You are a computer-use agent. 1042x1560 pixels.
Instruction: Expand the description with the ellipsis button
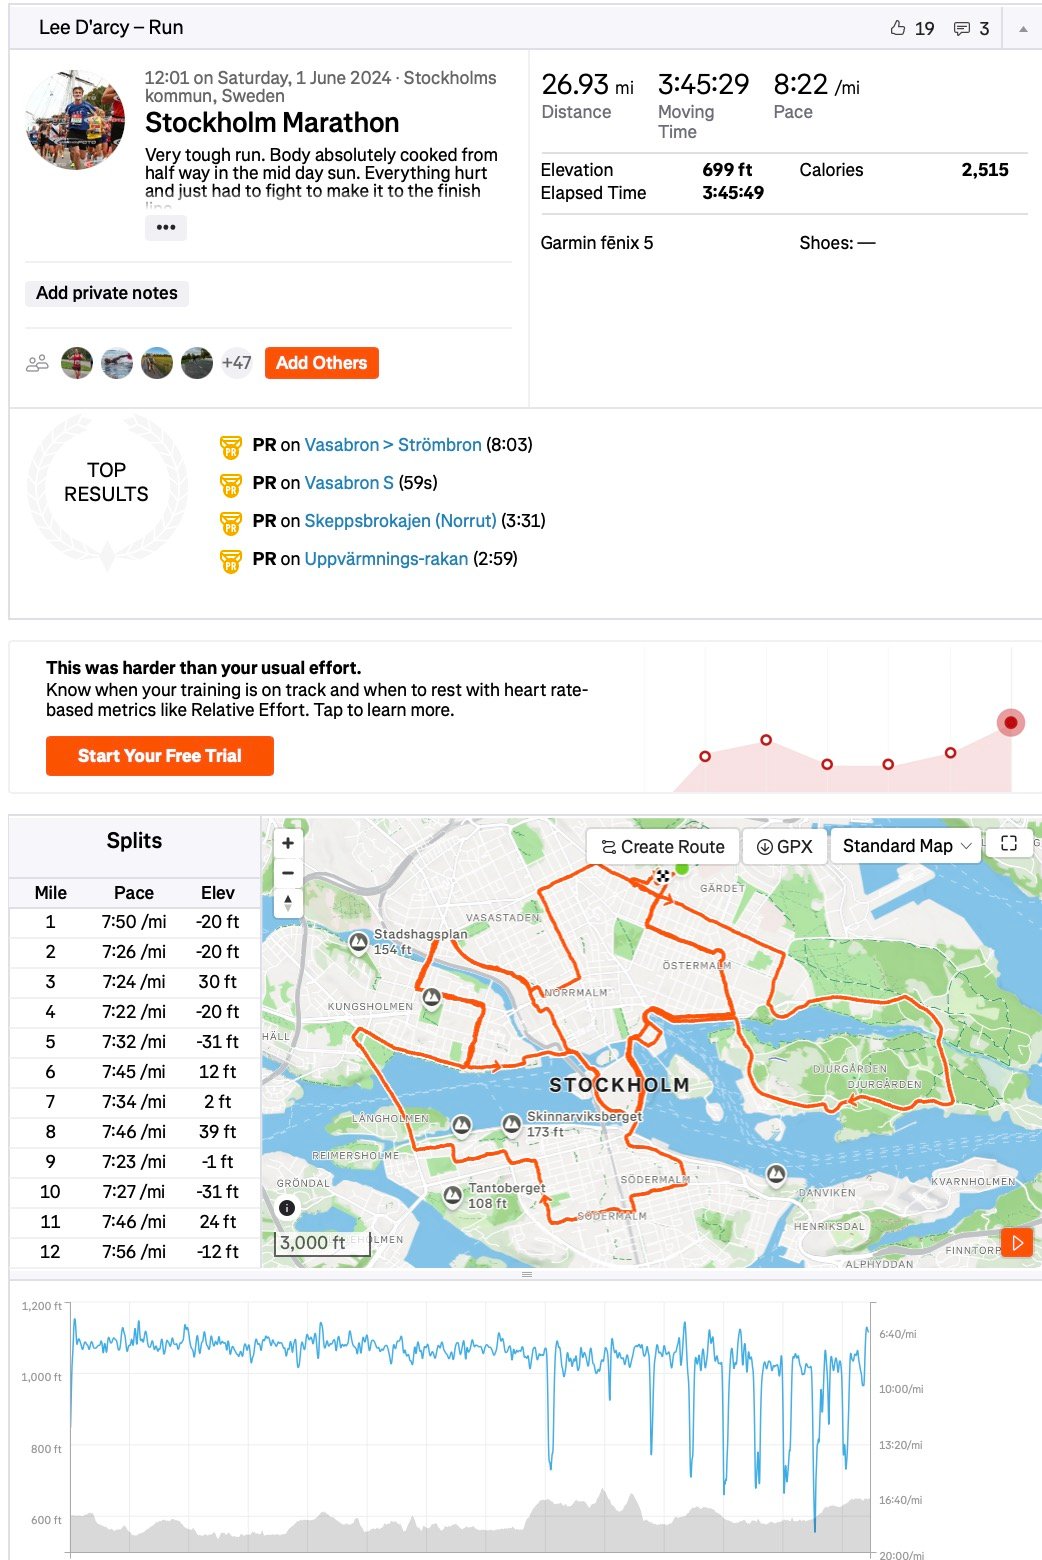tap(166, 227)
